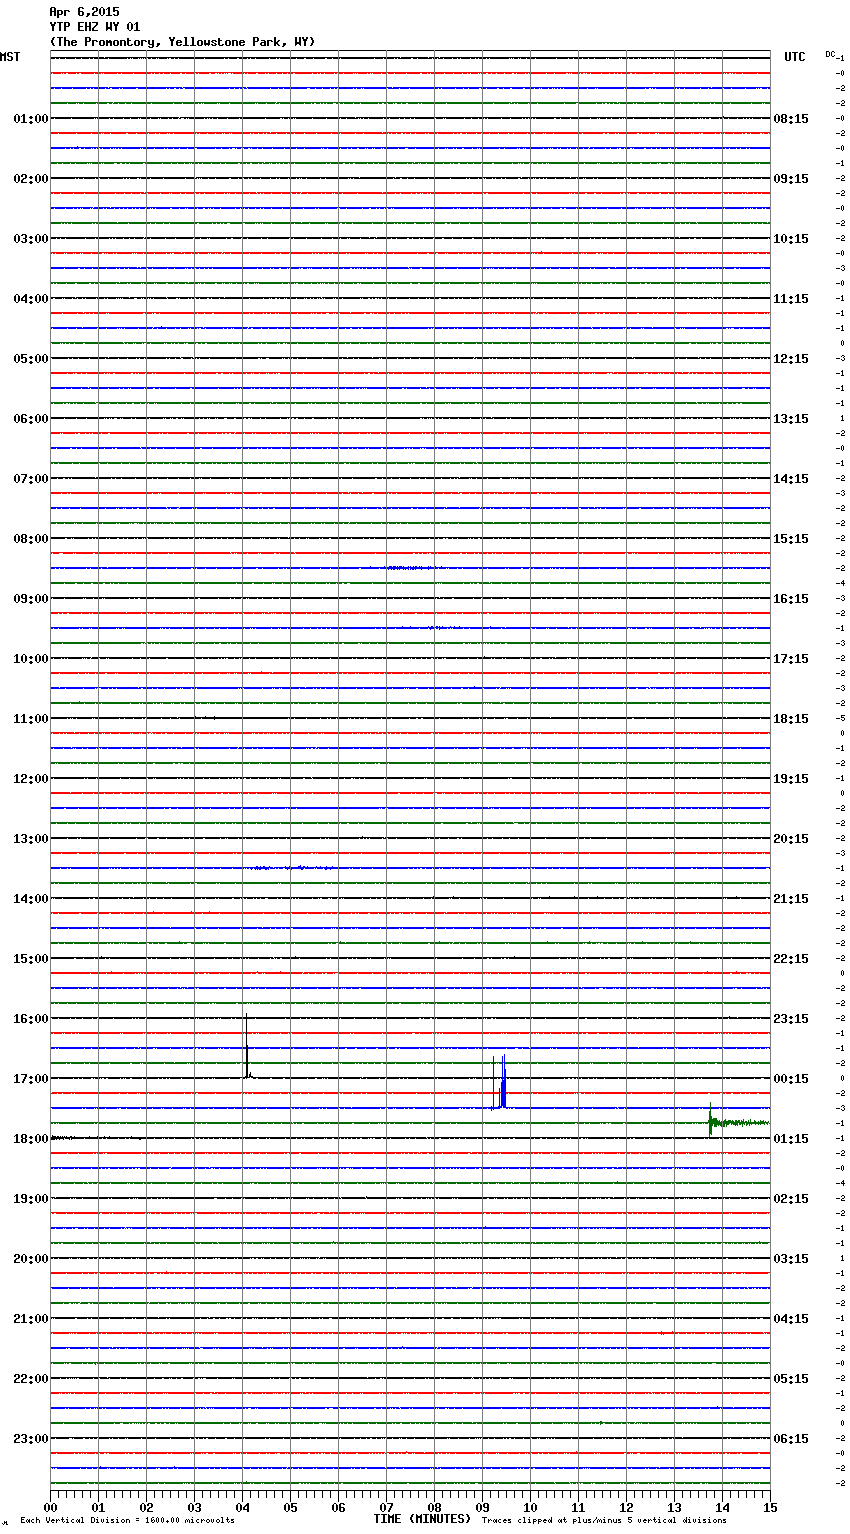Select the 07:00 MST time label
This screenshot has width=850, height=1534.
point(31,479)
